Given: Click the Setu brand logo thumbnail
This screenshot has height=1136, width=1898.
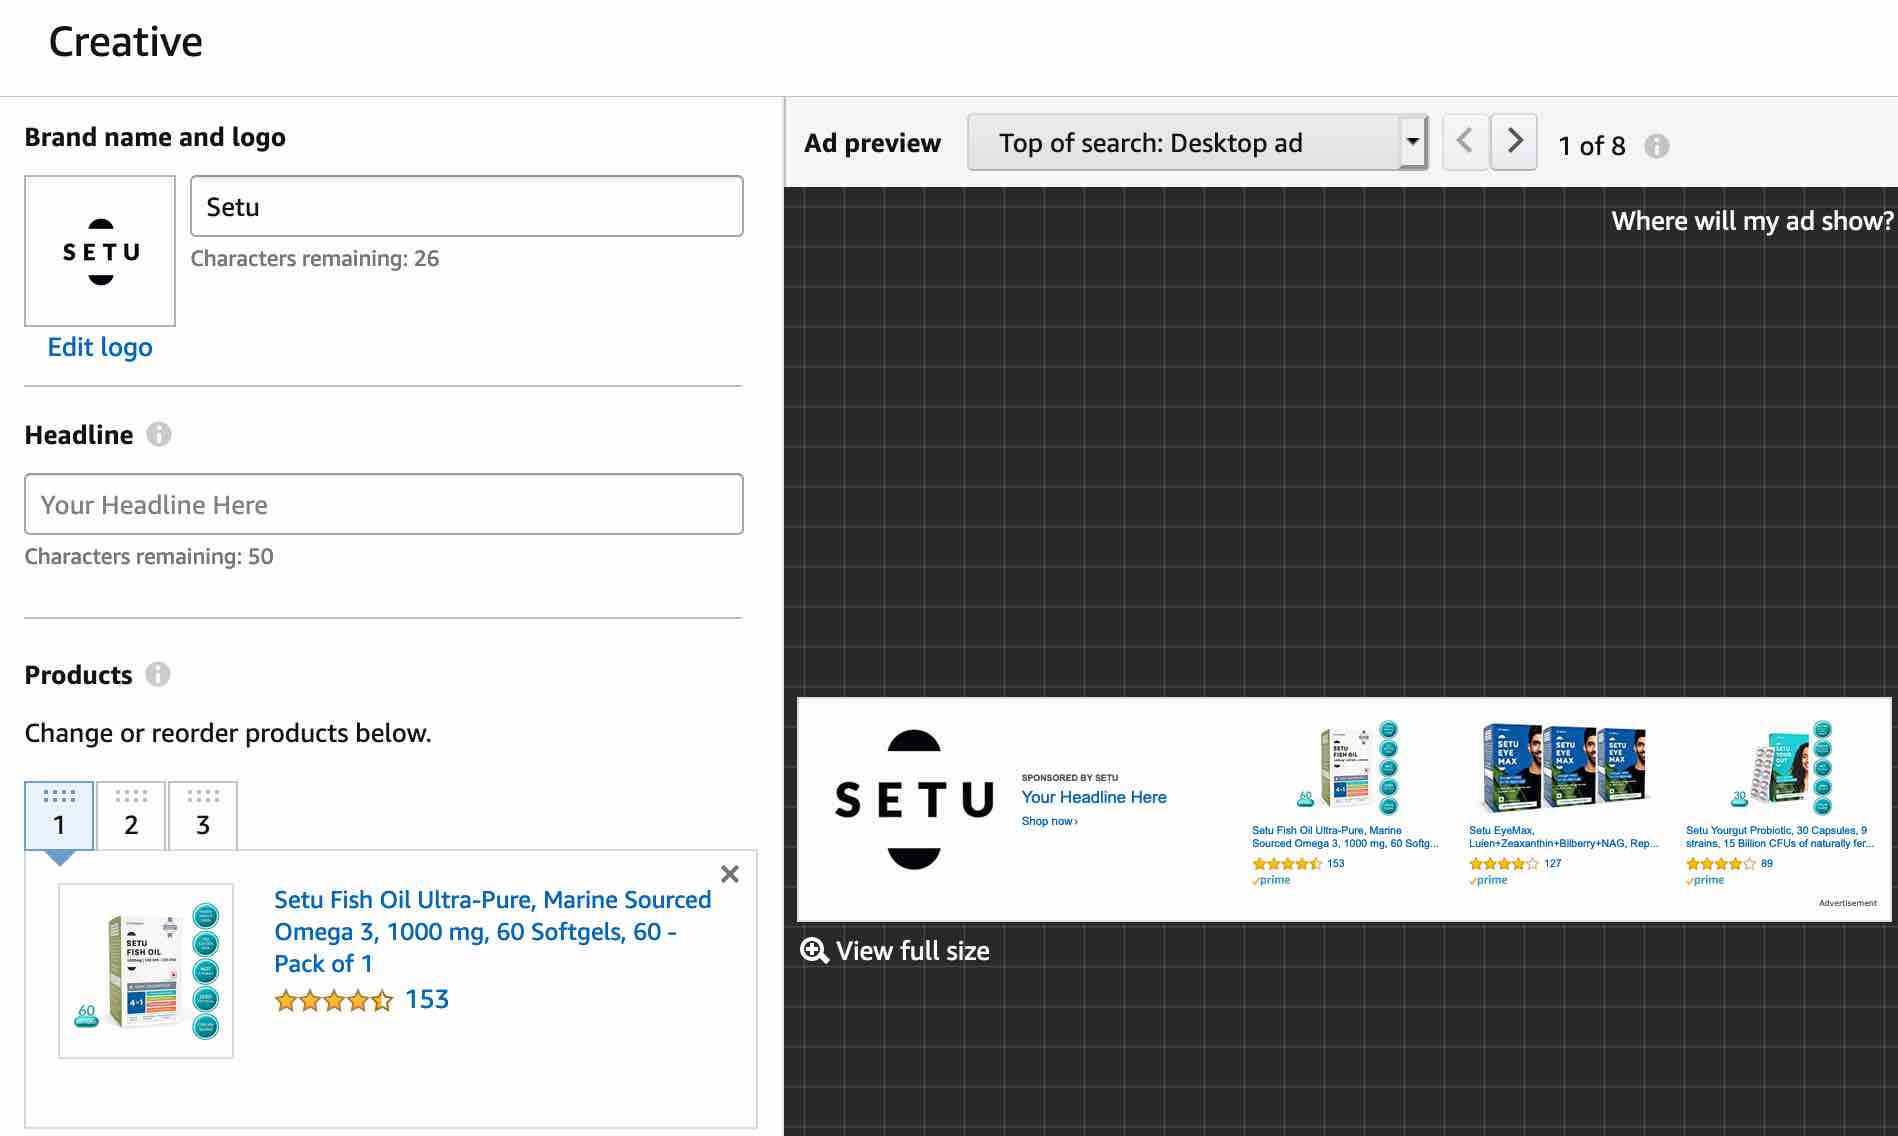Looking at the screenshot, I should pyautogui.click(x=100, y=251).
